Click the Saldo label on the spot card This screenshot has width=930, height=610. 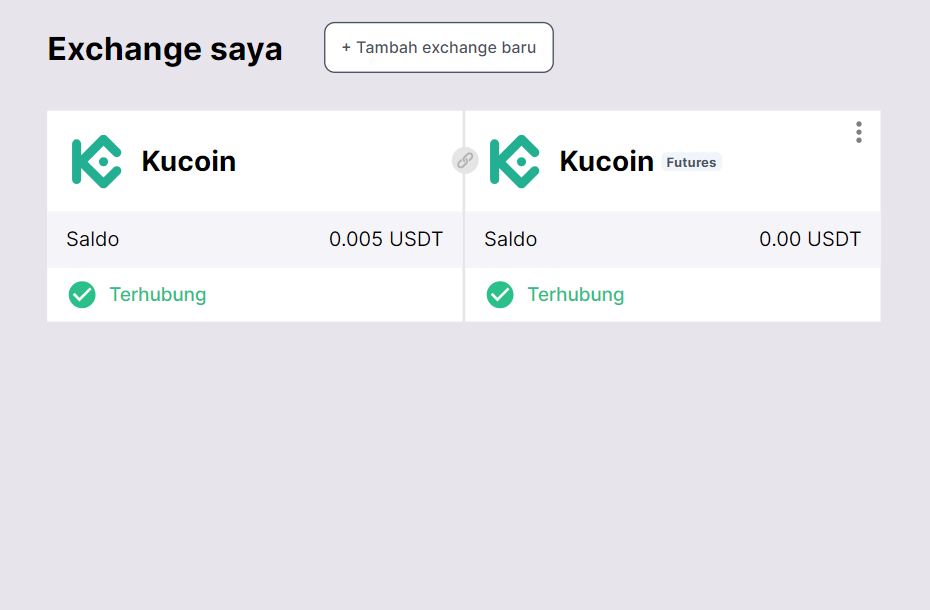point(93,240)
